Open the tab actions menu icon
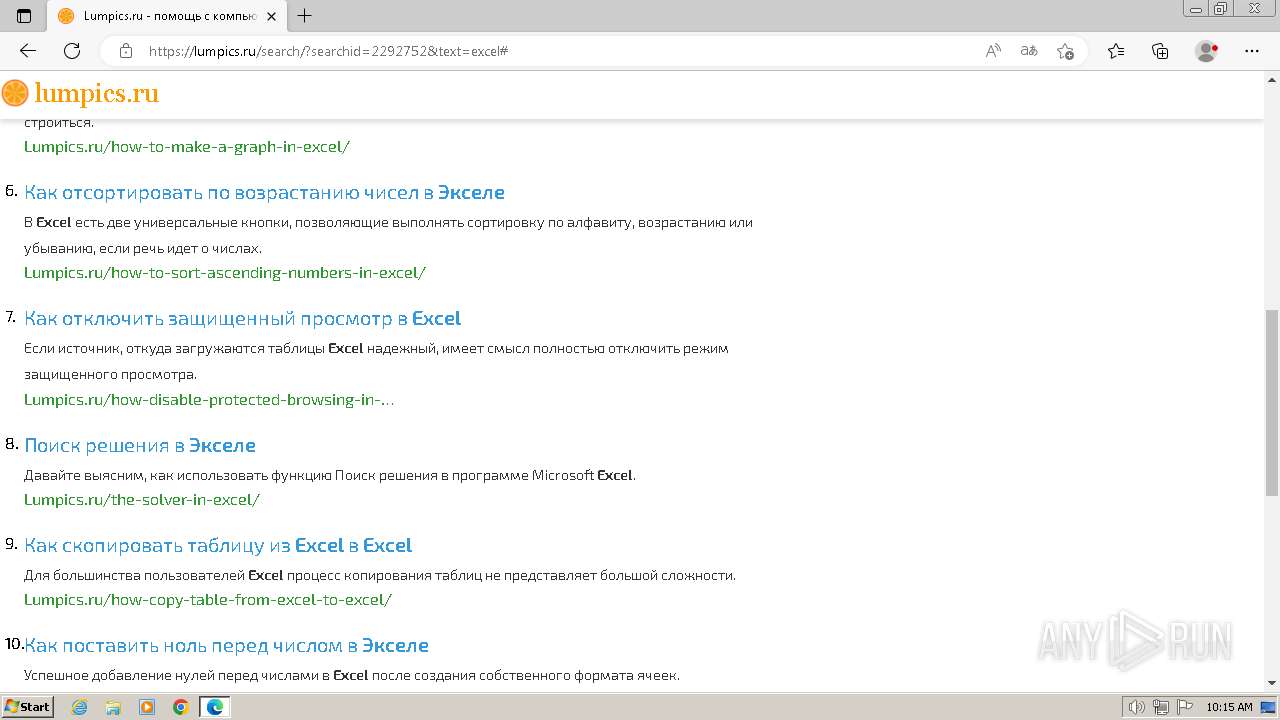 (x=24, y=16)
